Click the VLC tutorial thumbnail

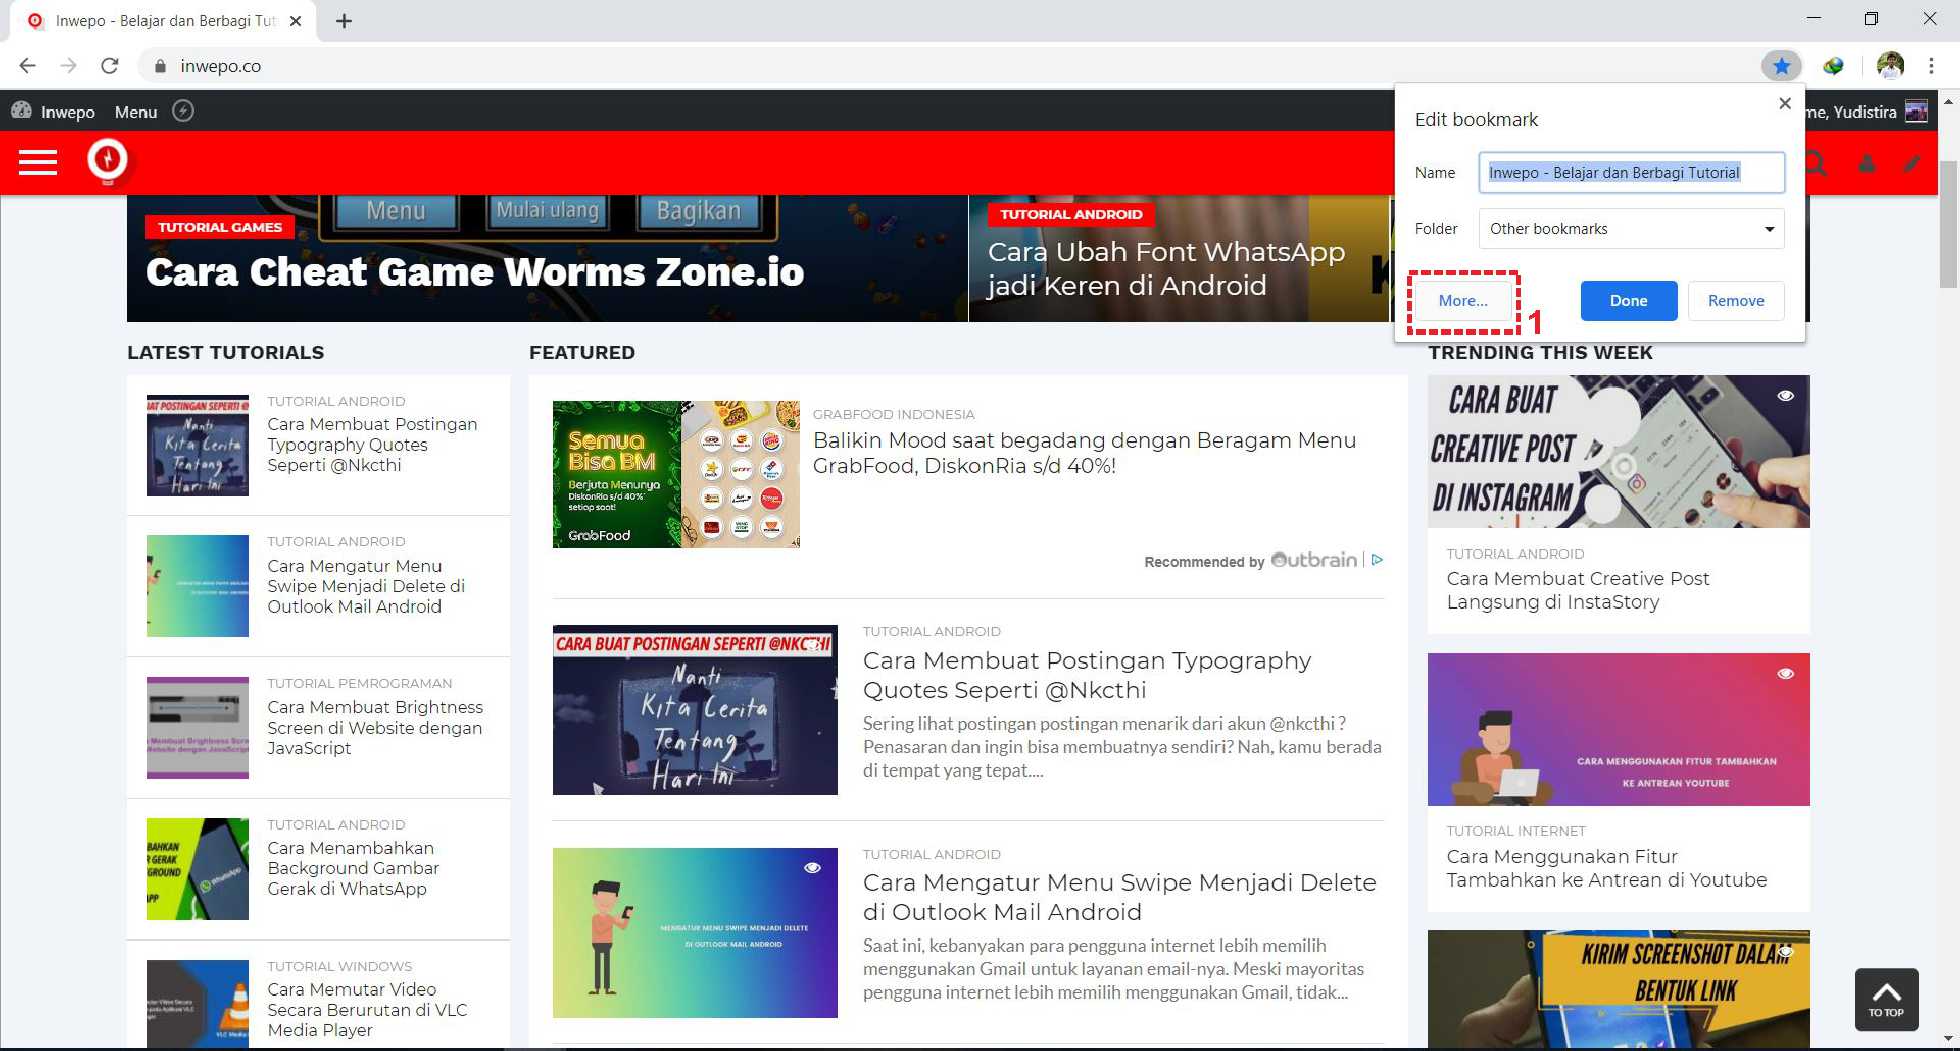click(198, 1003)
